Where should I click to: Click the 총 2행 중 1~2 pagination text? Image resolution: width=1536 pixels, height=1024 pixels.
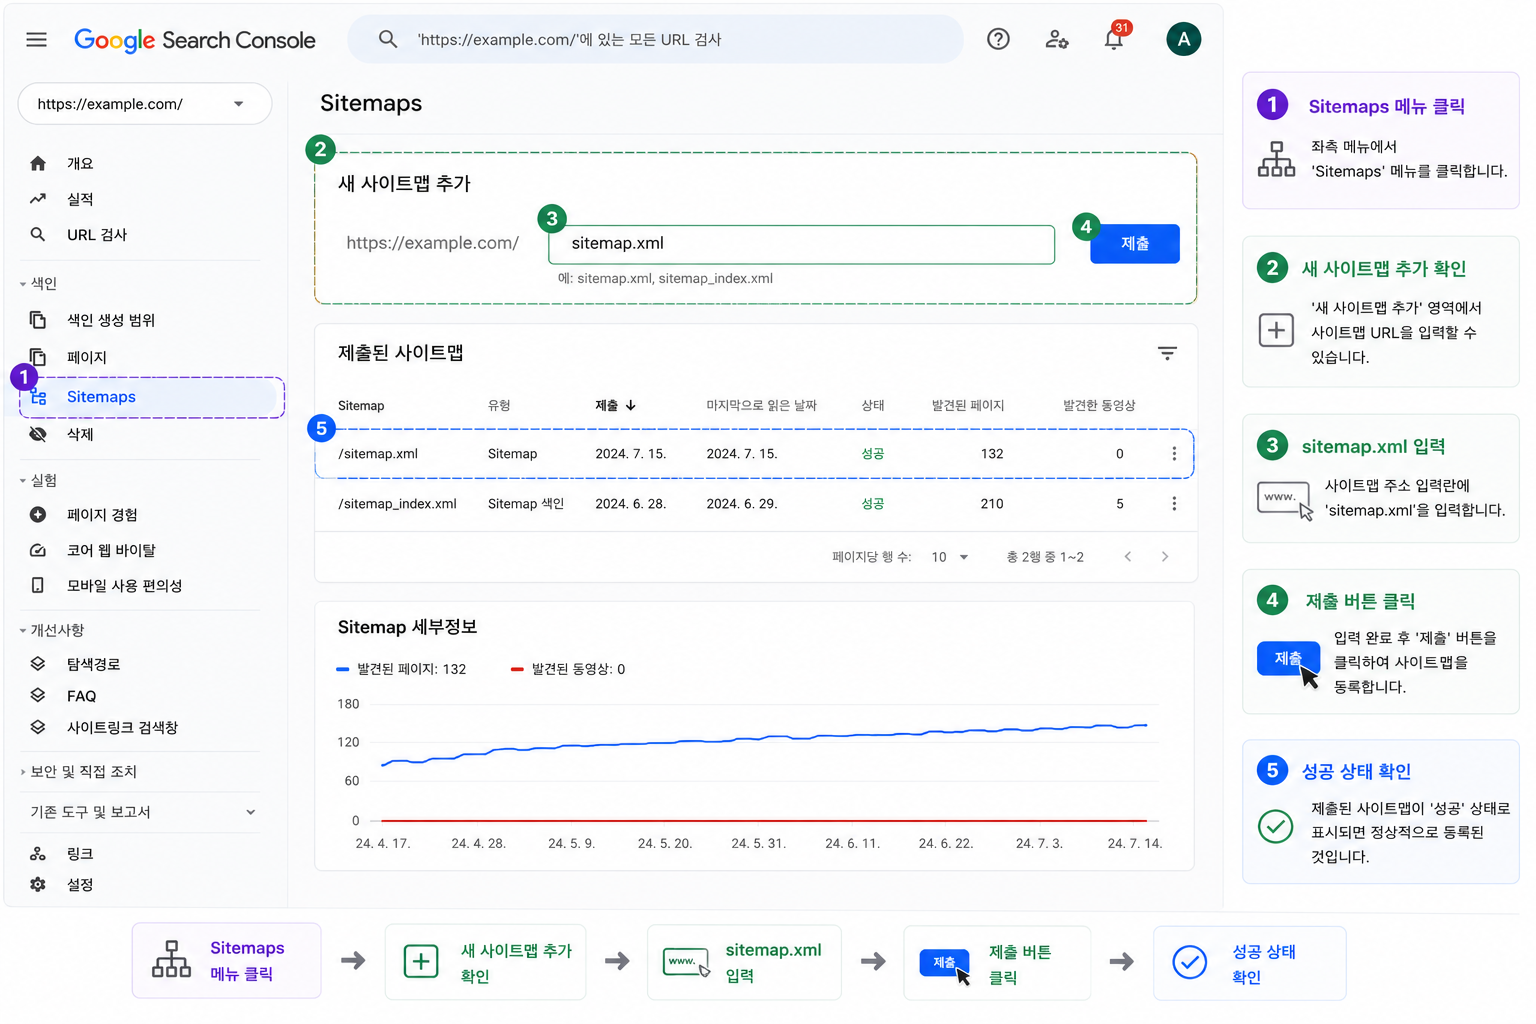click(1045, 557)
